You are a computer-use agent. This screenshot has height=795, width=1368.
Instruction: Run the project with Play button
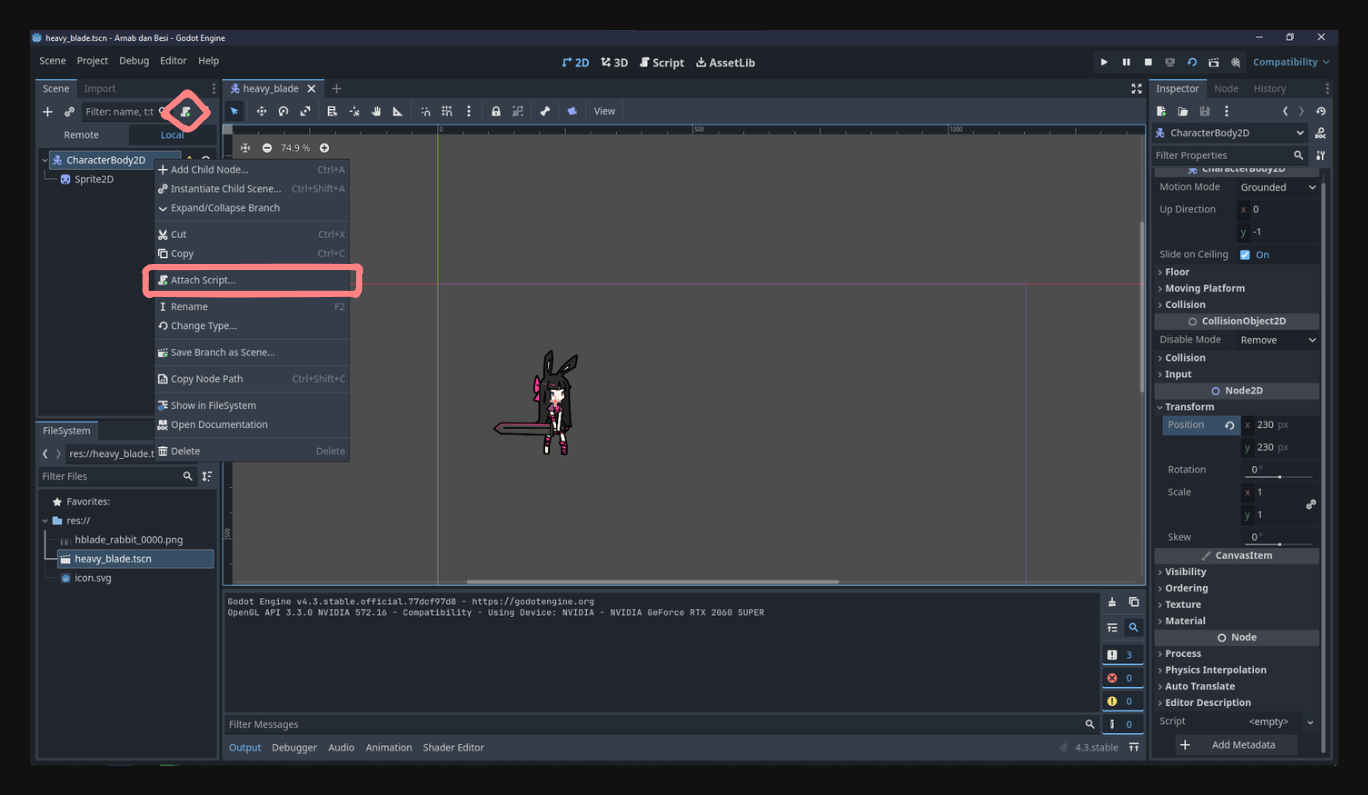coord(1104,62)
